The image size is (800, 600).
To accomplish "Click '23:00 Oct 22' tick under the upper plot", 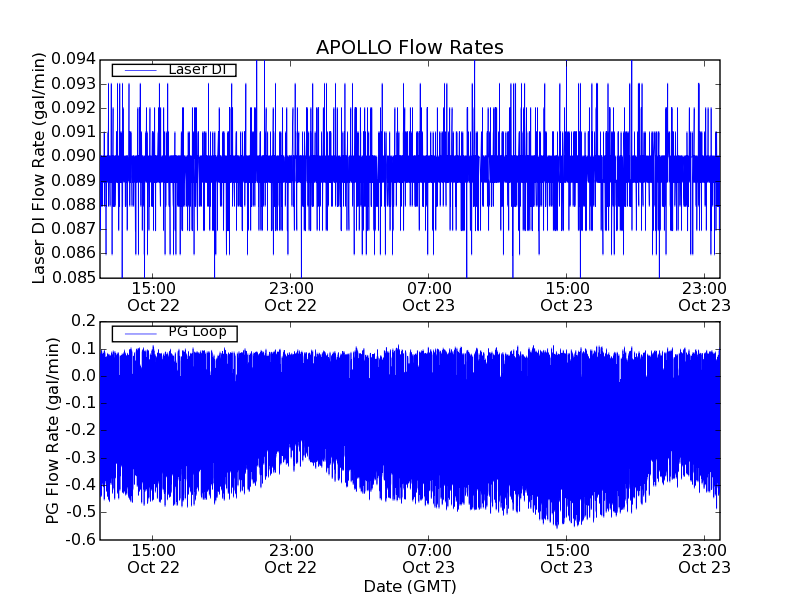I will (290, 297).
